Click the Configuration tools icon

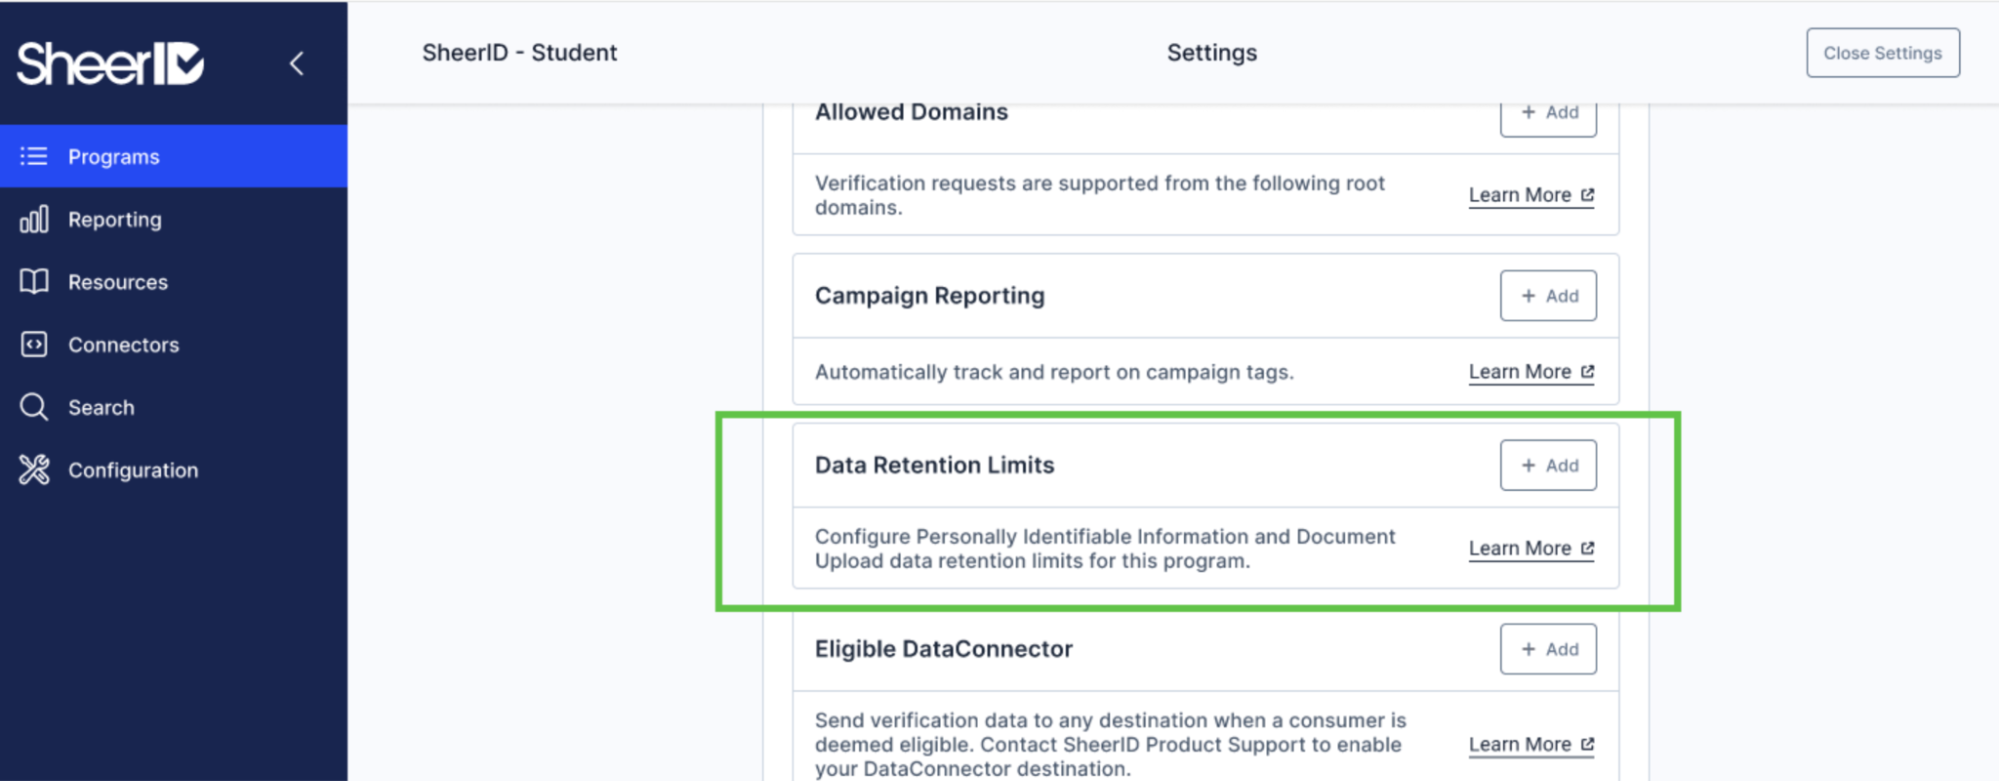tap(34, 470)
